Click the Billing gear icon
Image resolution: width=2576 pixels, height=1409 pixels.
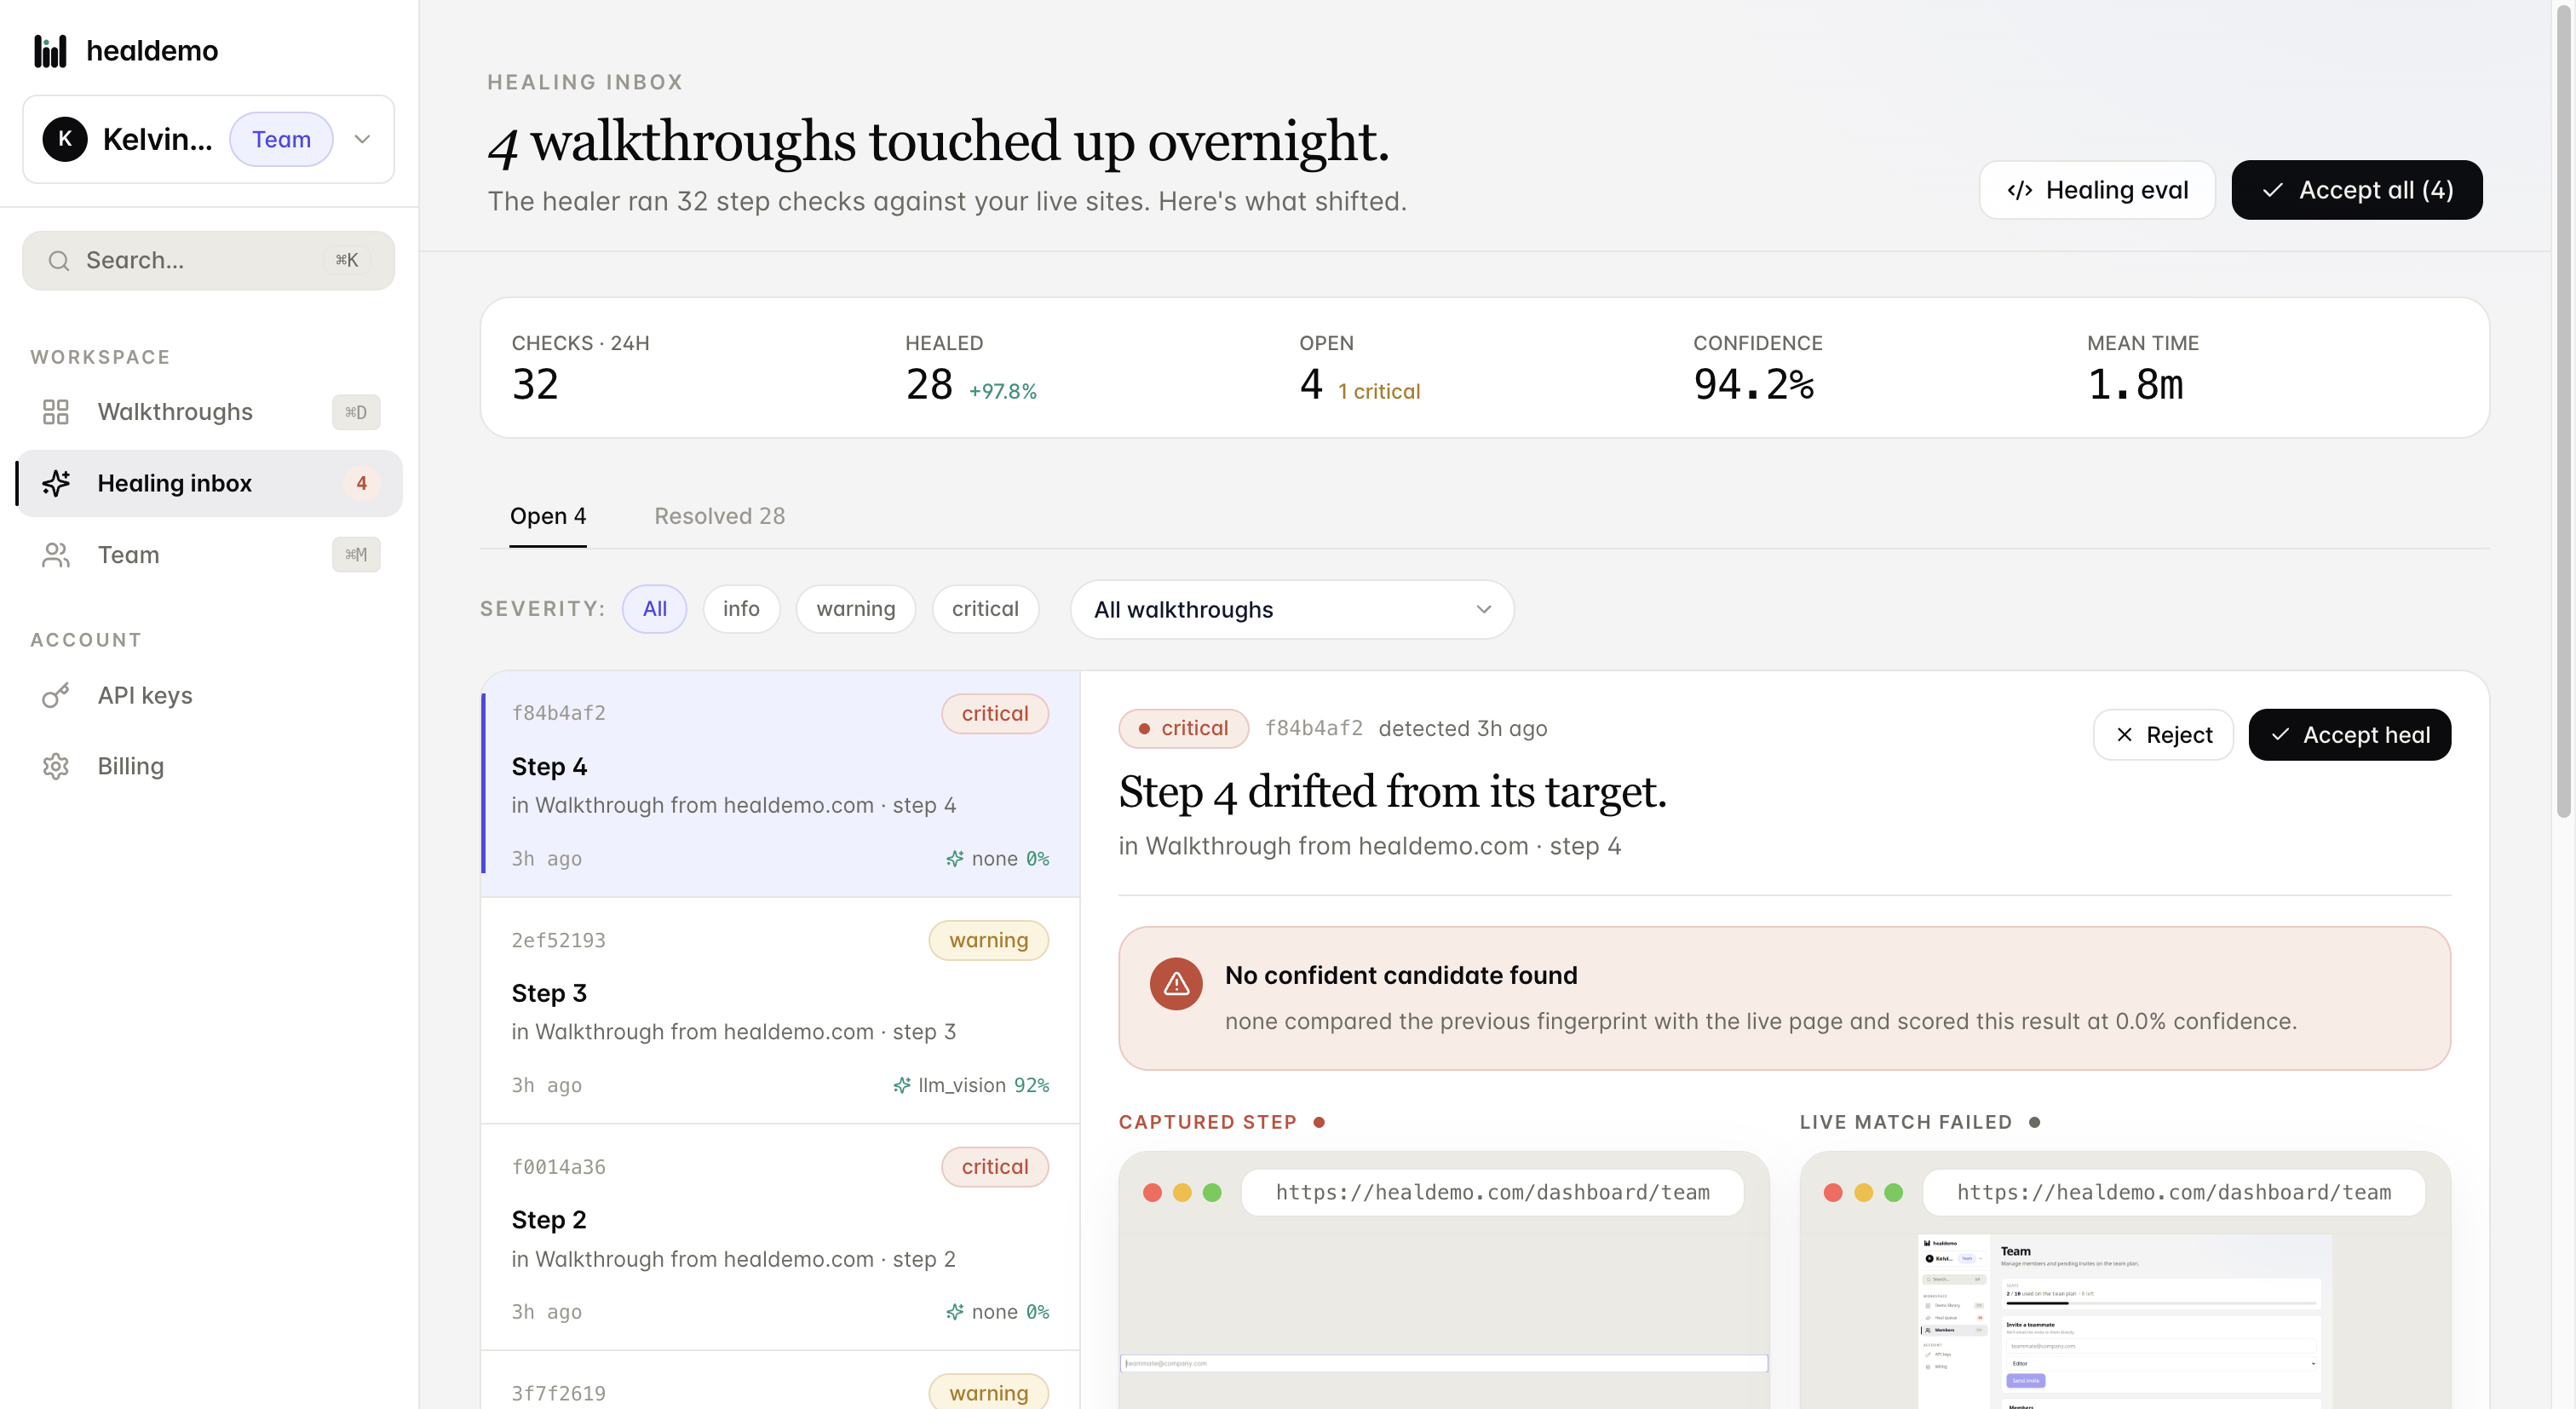click(56, 766)
